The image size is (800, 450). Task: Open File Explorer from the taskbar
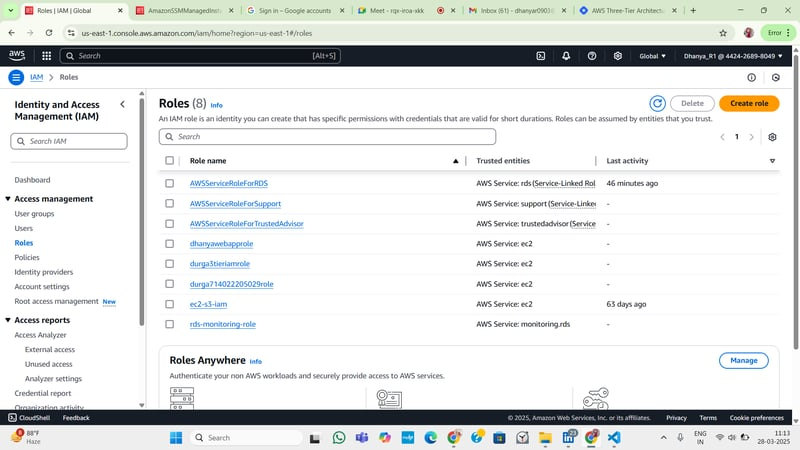tap(545, 438)
